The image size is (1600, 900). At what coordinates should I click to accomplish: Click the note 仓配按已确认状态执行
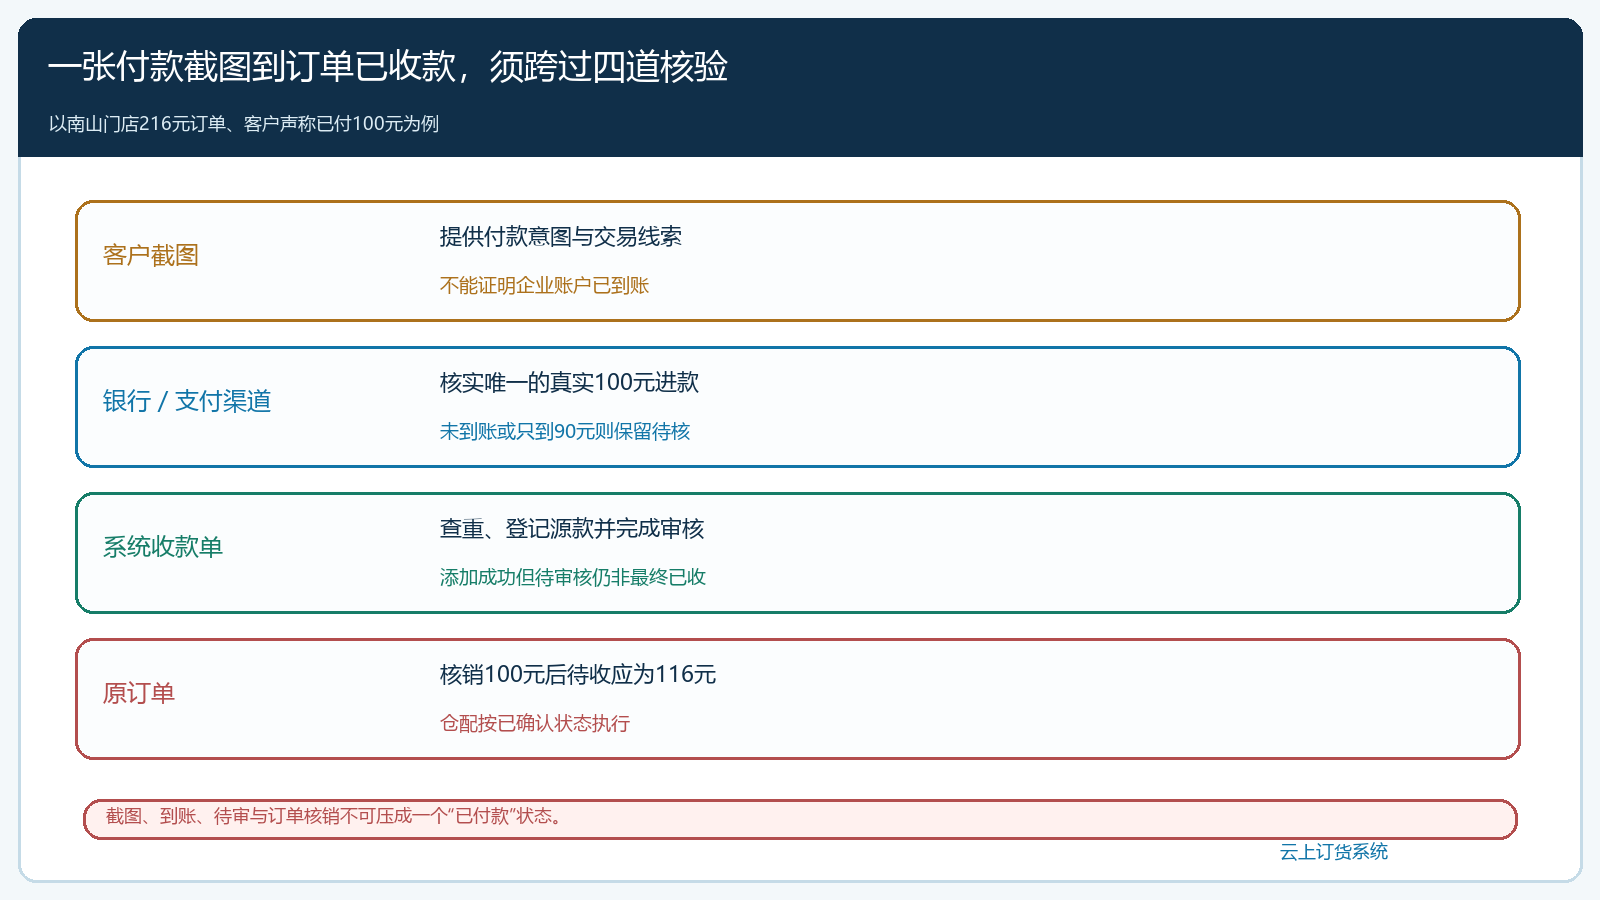[x=535, y=724]
